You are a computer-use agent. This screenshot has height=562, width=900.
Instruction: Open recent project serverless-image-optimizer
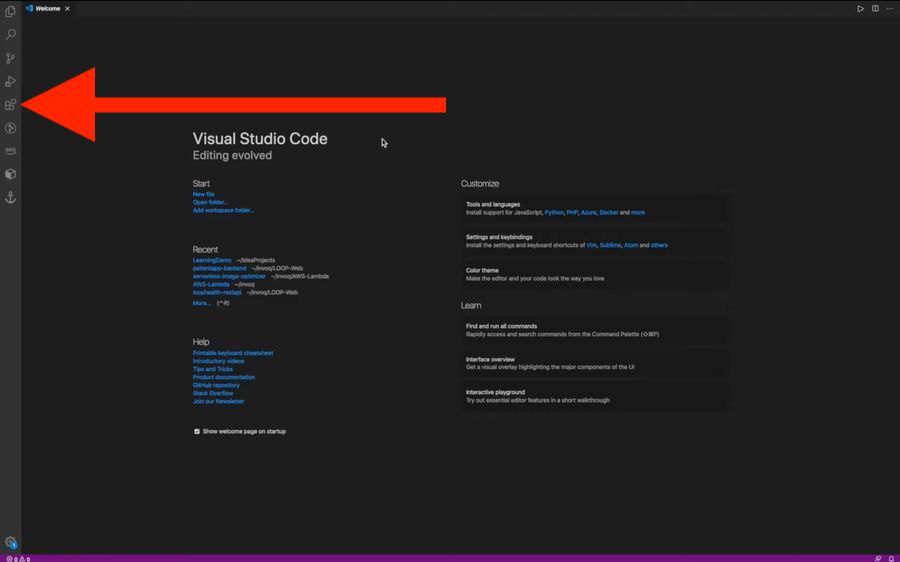[x=229, y=276]
